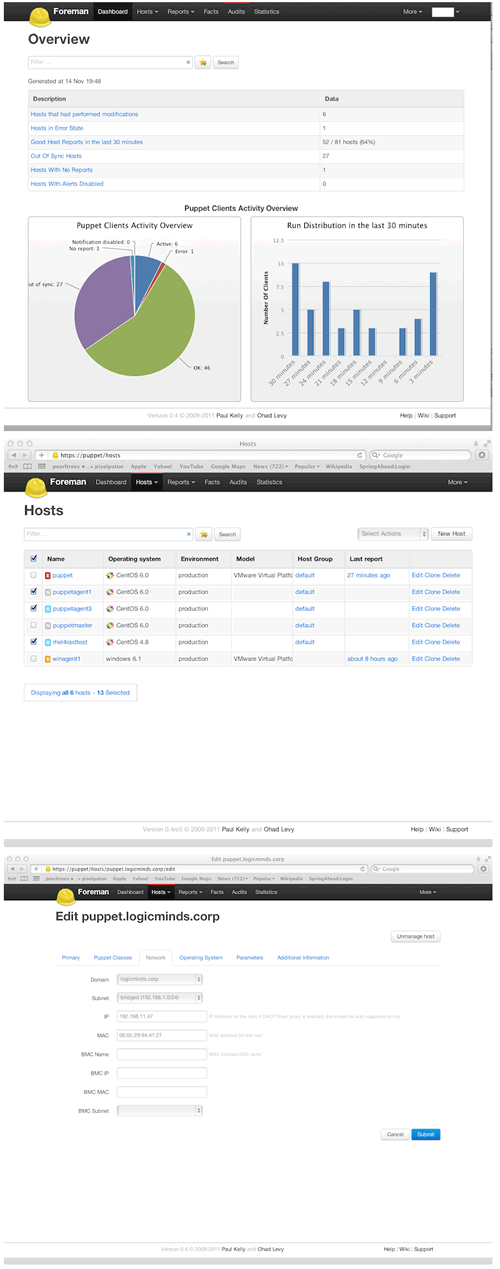Open the Out Of Sync Hosts link
Image resolution: width=500 pixels, height=1269 pixels.
tap(55, 156)
